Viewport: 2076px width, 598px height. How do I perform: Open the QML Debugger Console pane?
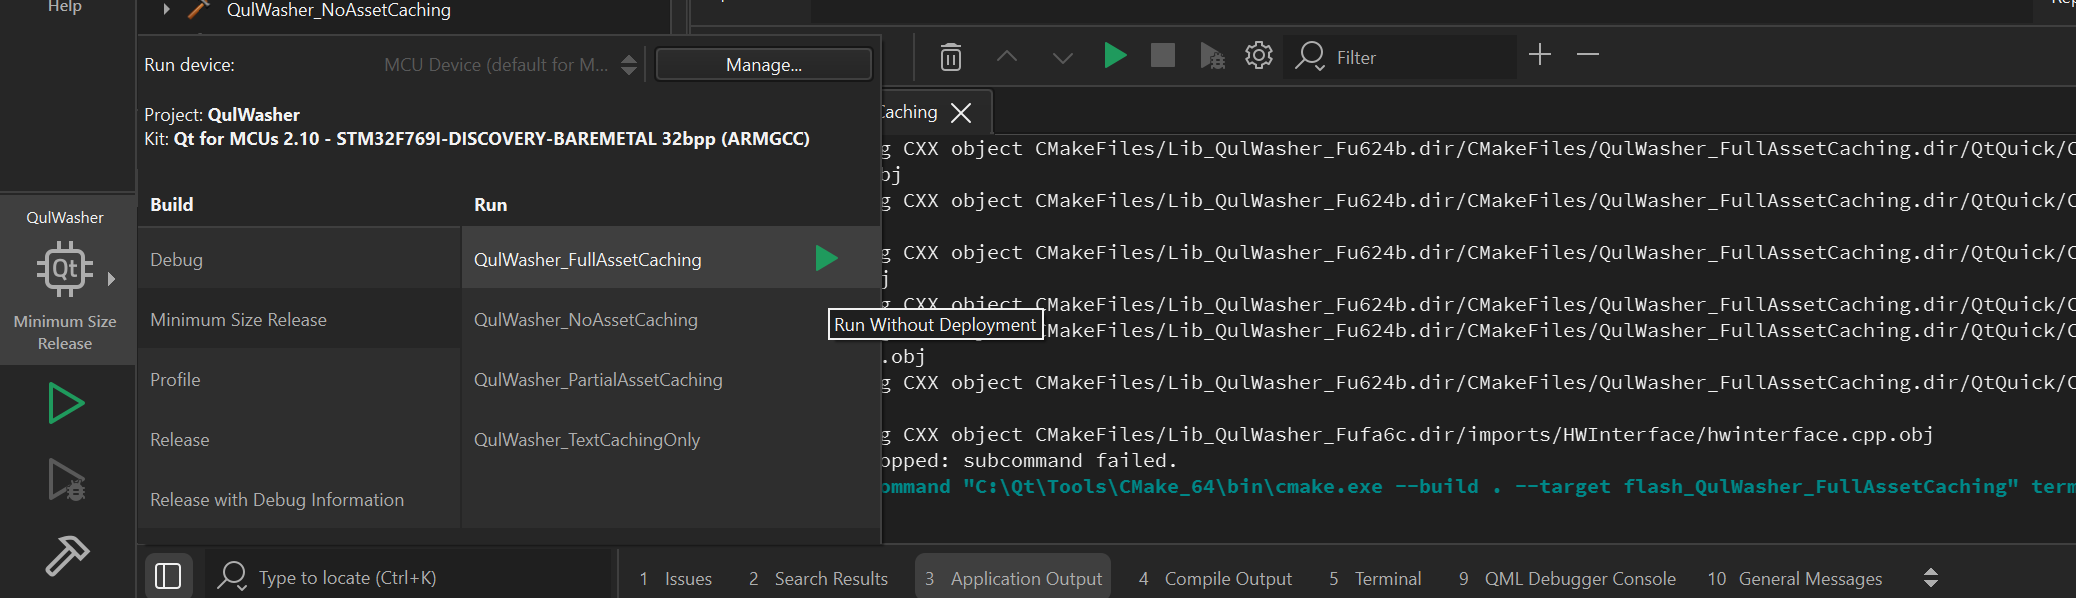point(1567,578)
